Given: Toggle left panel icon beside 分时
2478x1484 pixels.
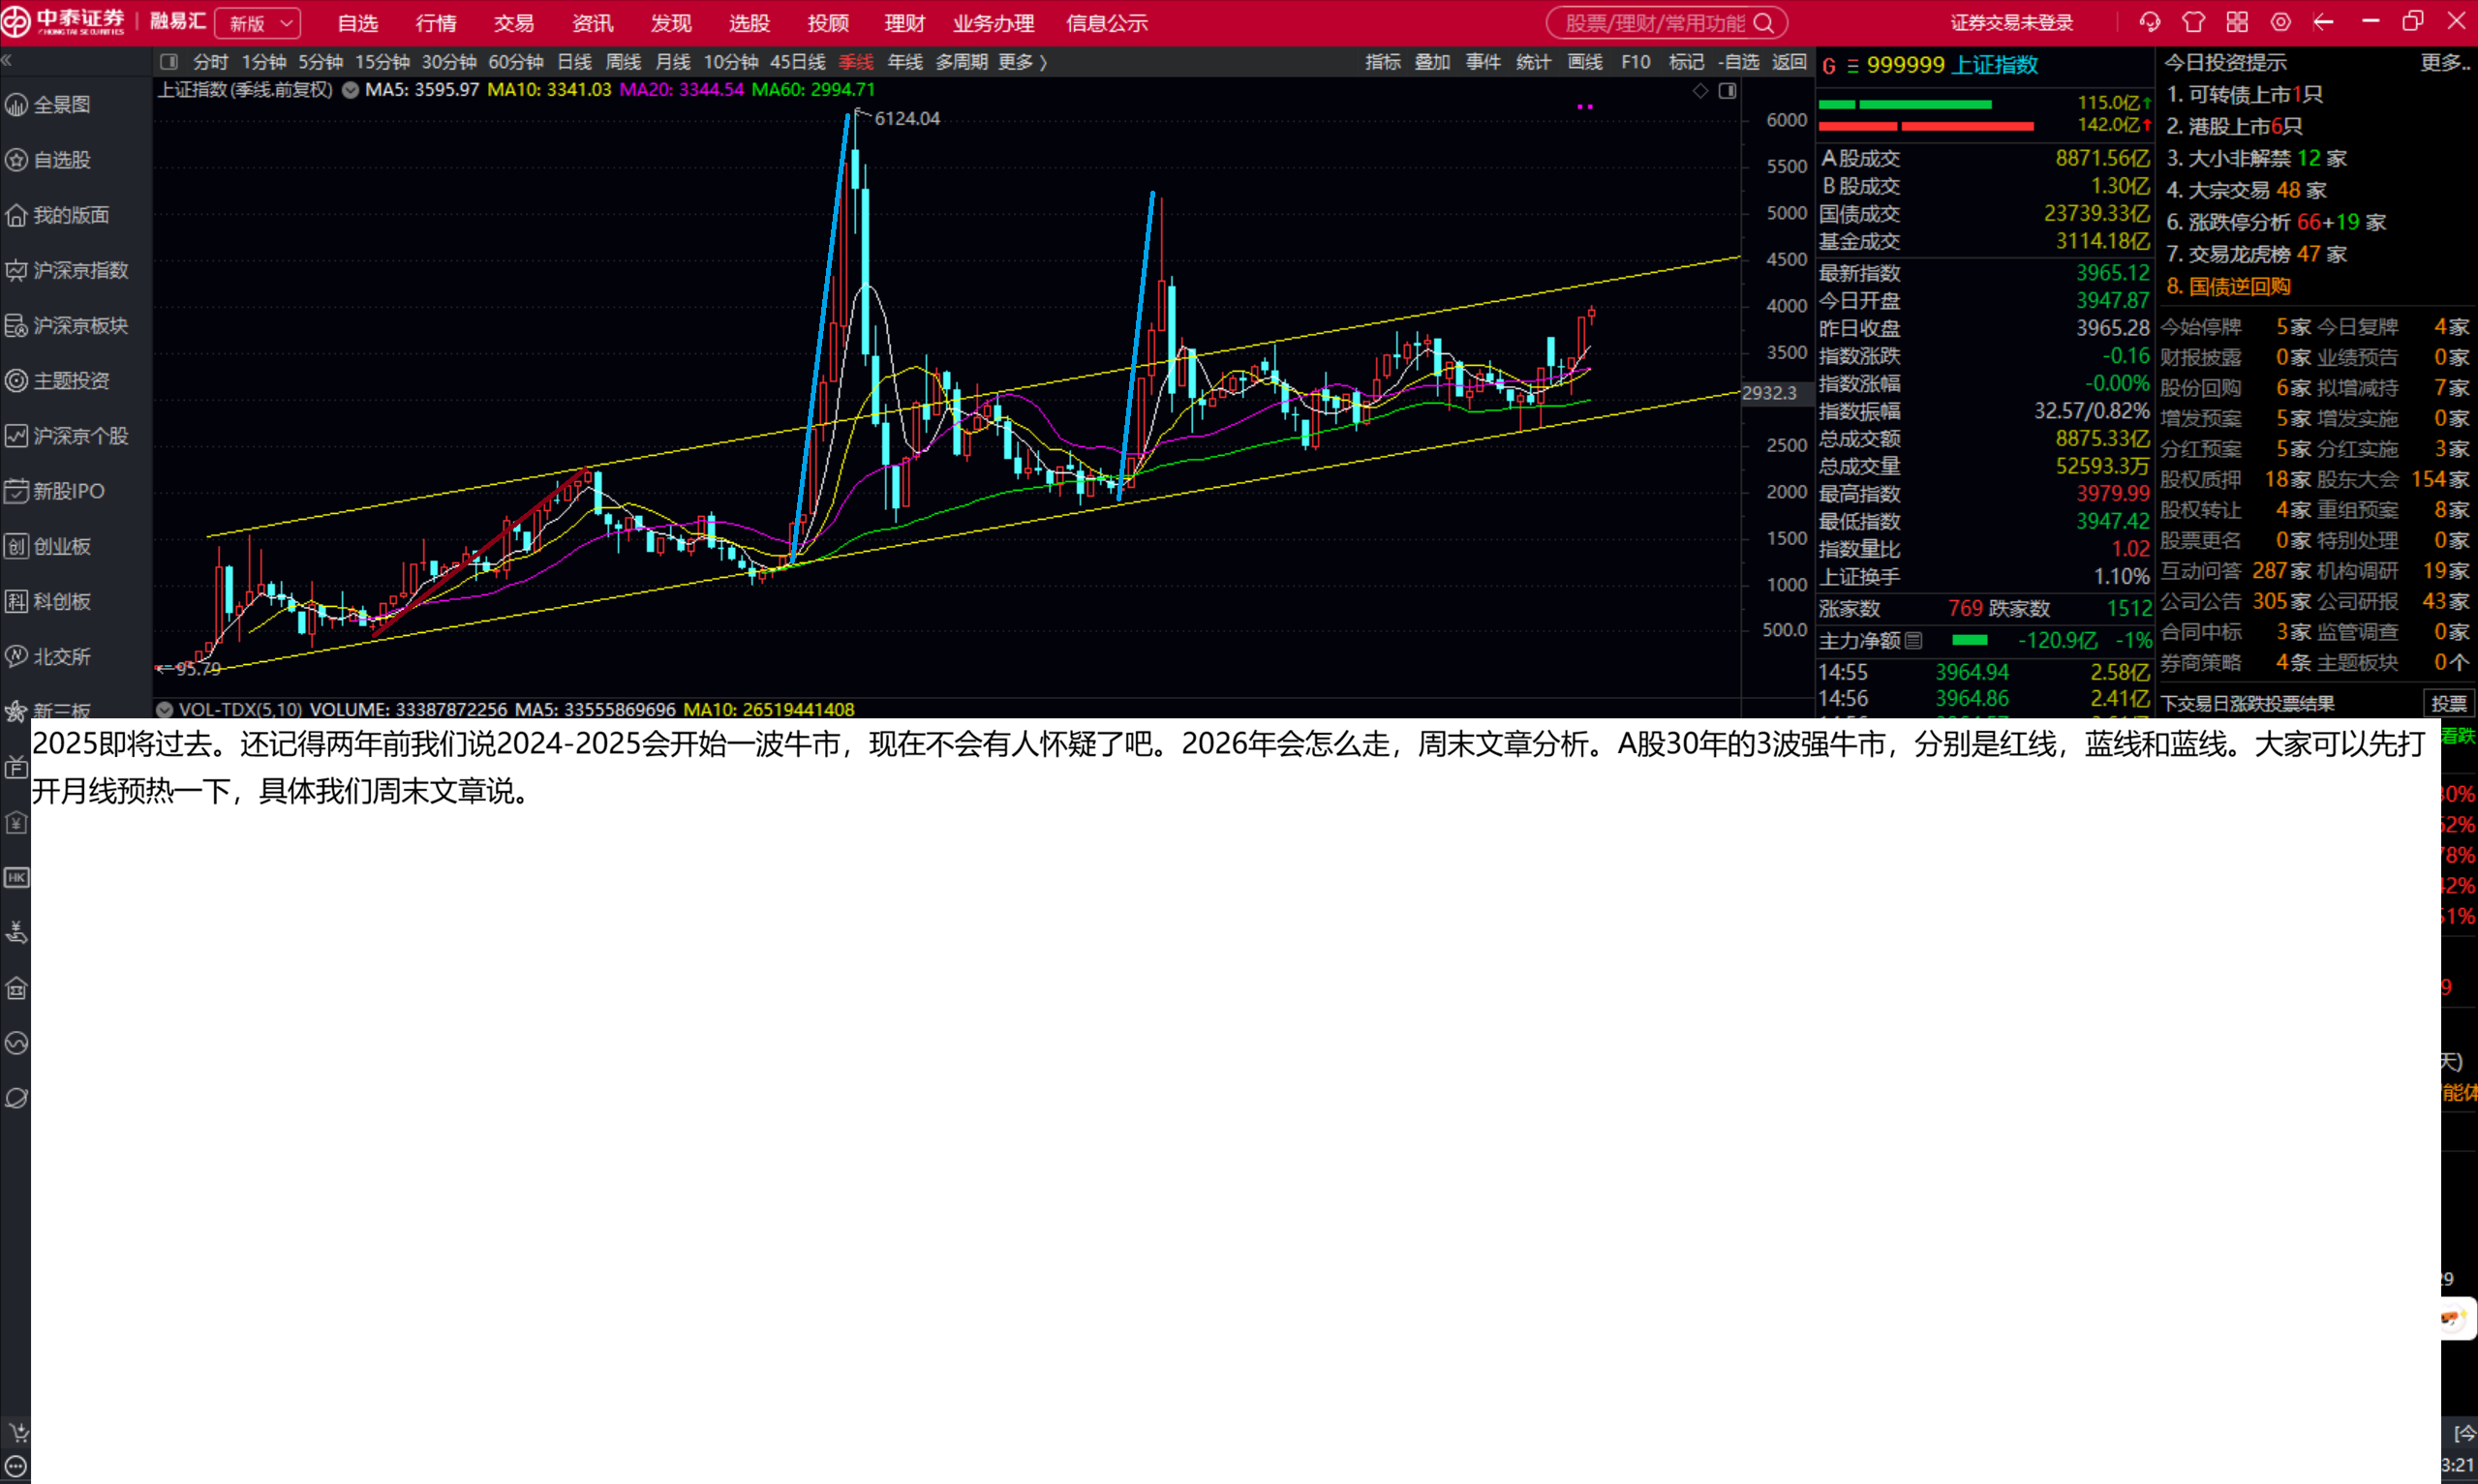Looking at the screenshot, I should click(x=169, y=62).
